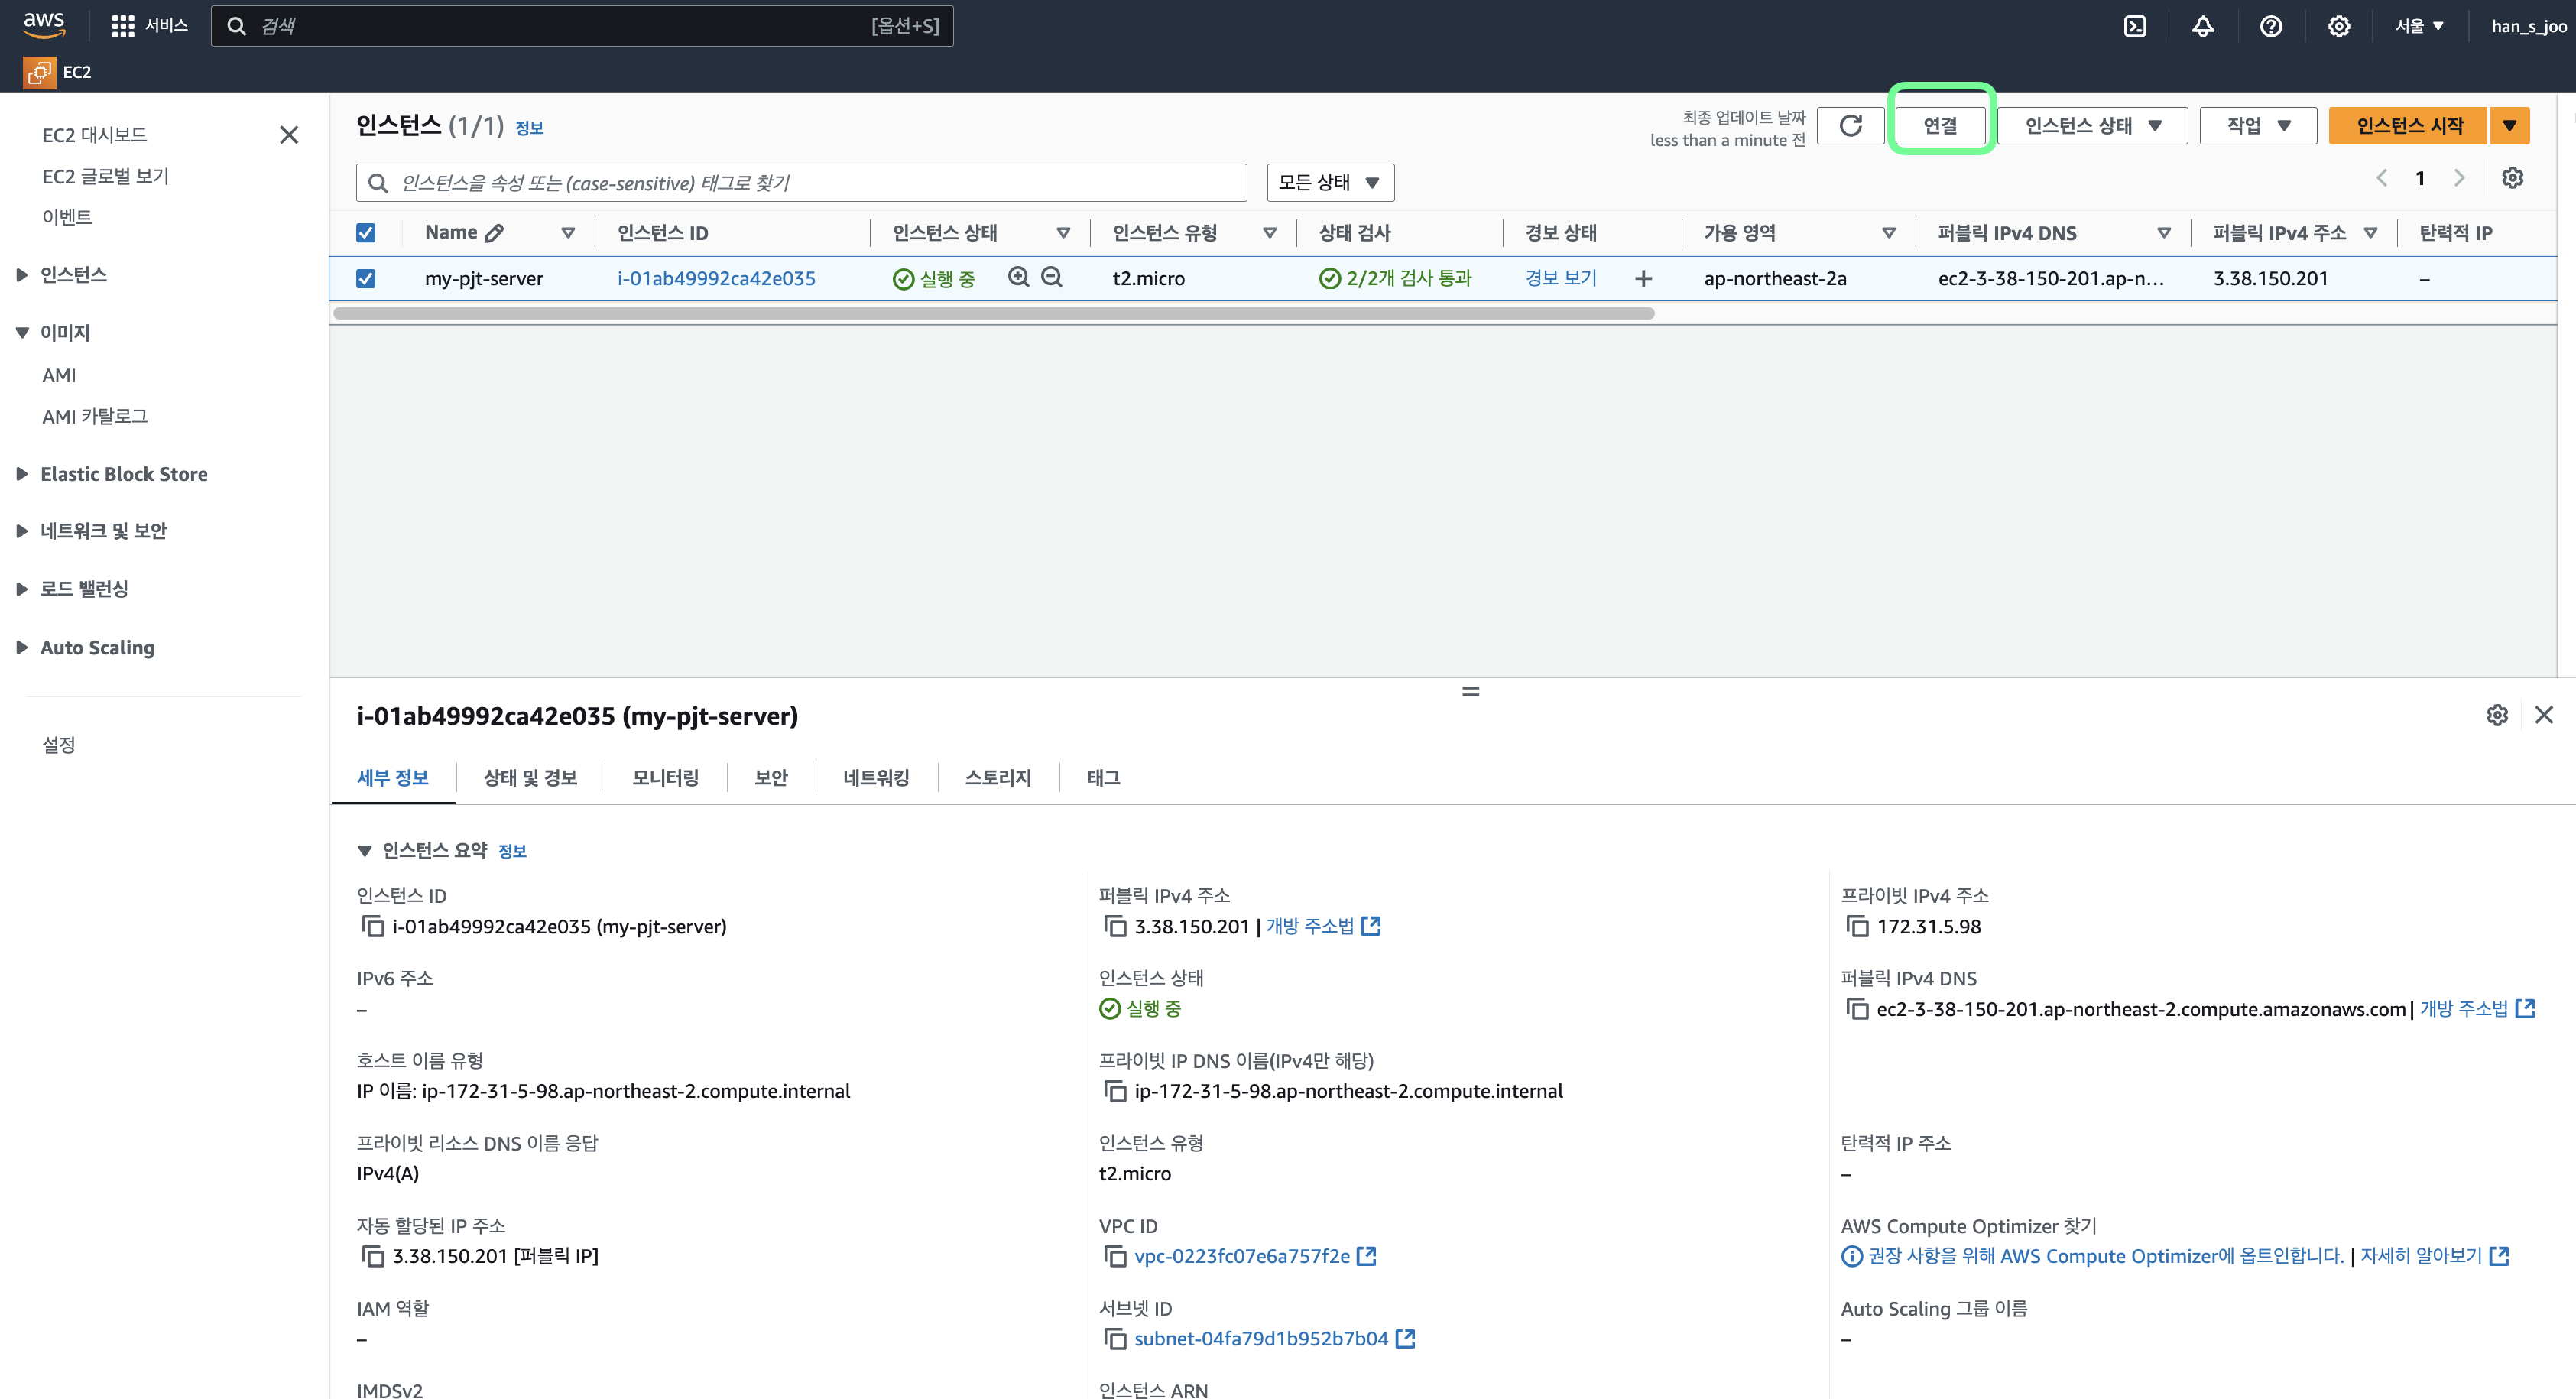The image size is (2576, 1399).
Task: Click the zoom-in filter icon beside 실행 중
Action: 1018,277
